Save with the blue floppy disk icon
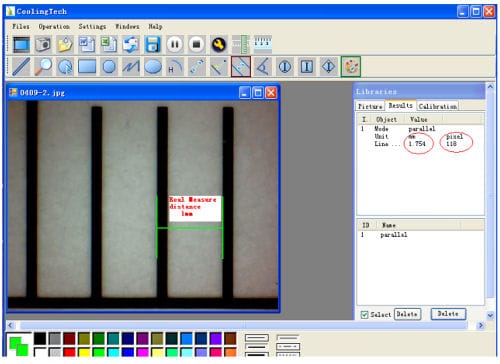Viewport: 500px width, 364px height. (152, 45)
